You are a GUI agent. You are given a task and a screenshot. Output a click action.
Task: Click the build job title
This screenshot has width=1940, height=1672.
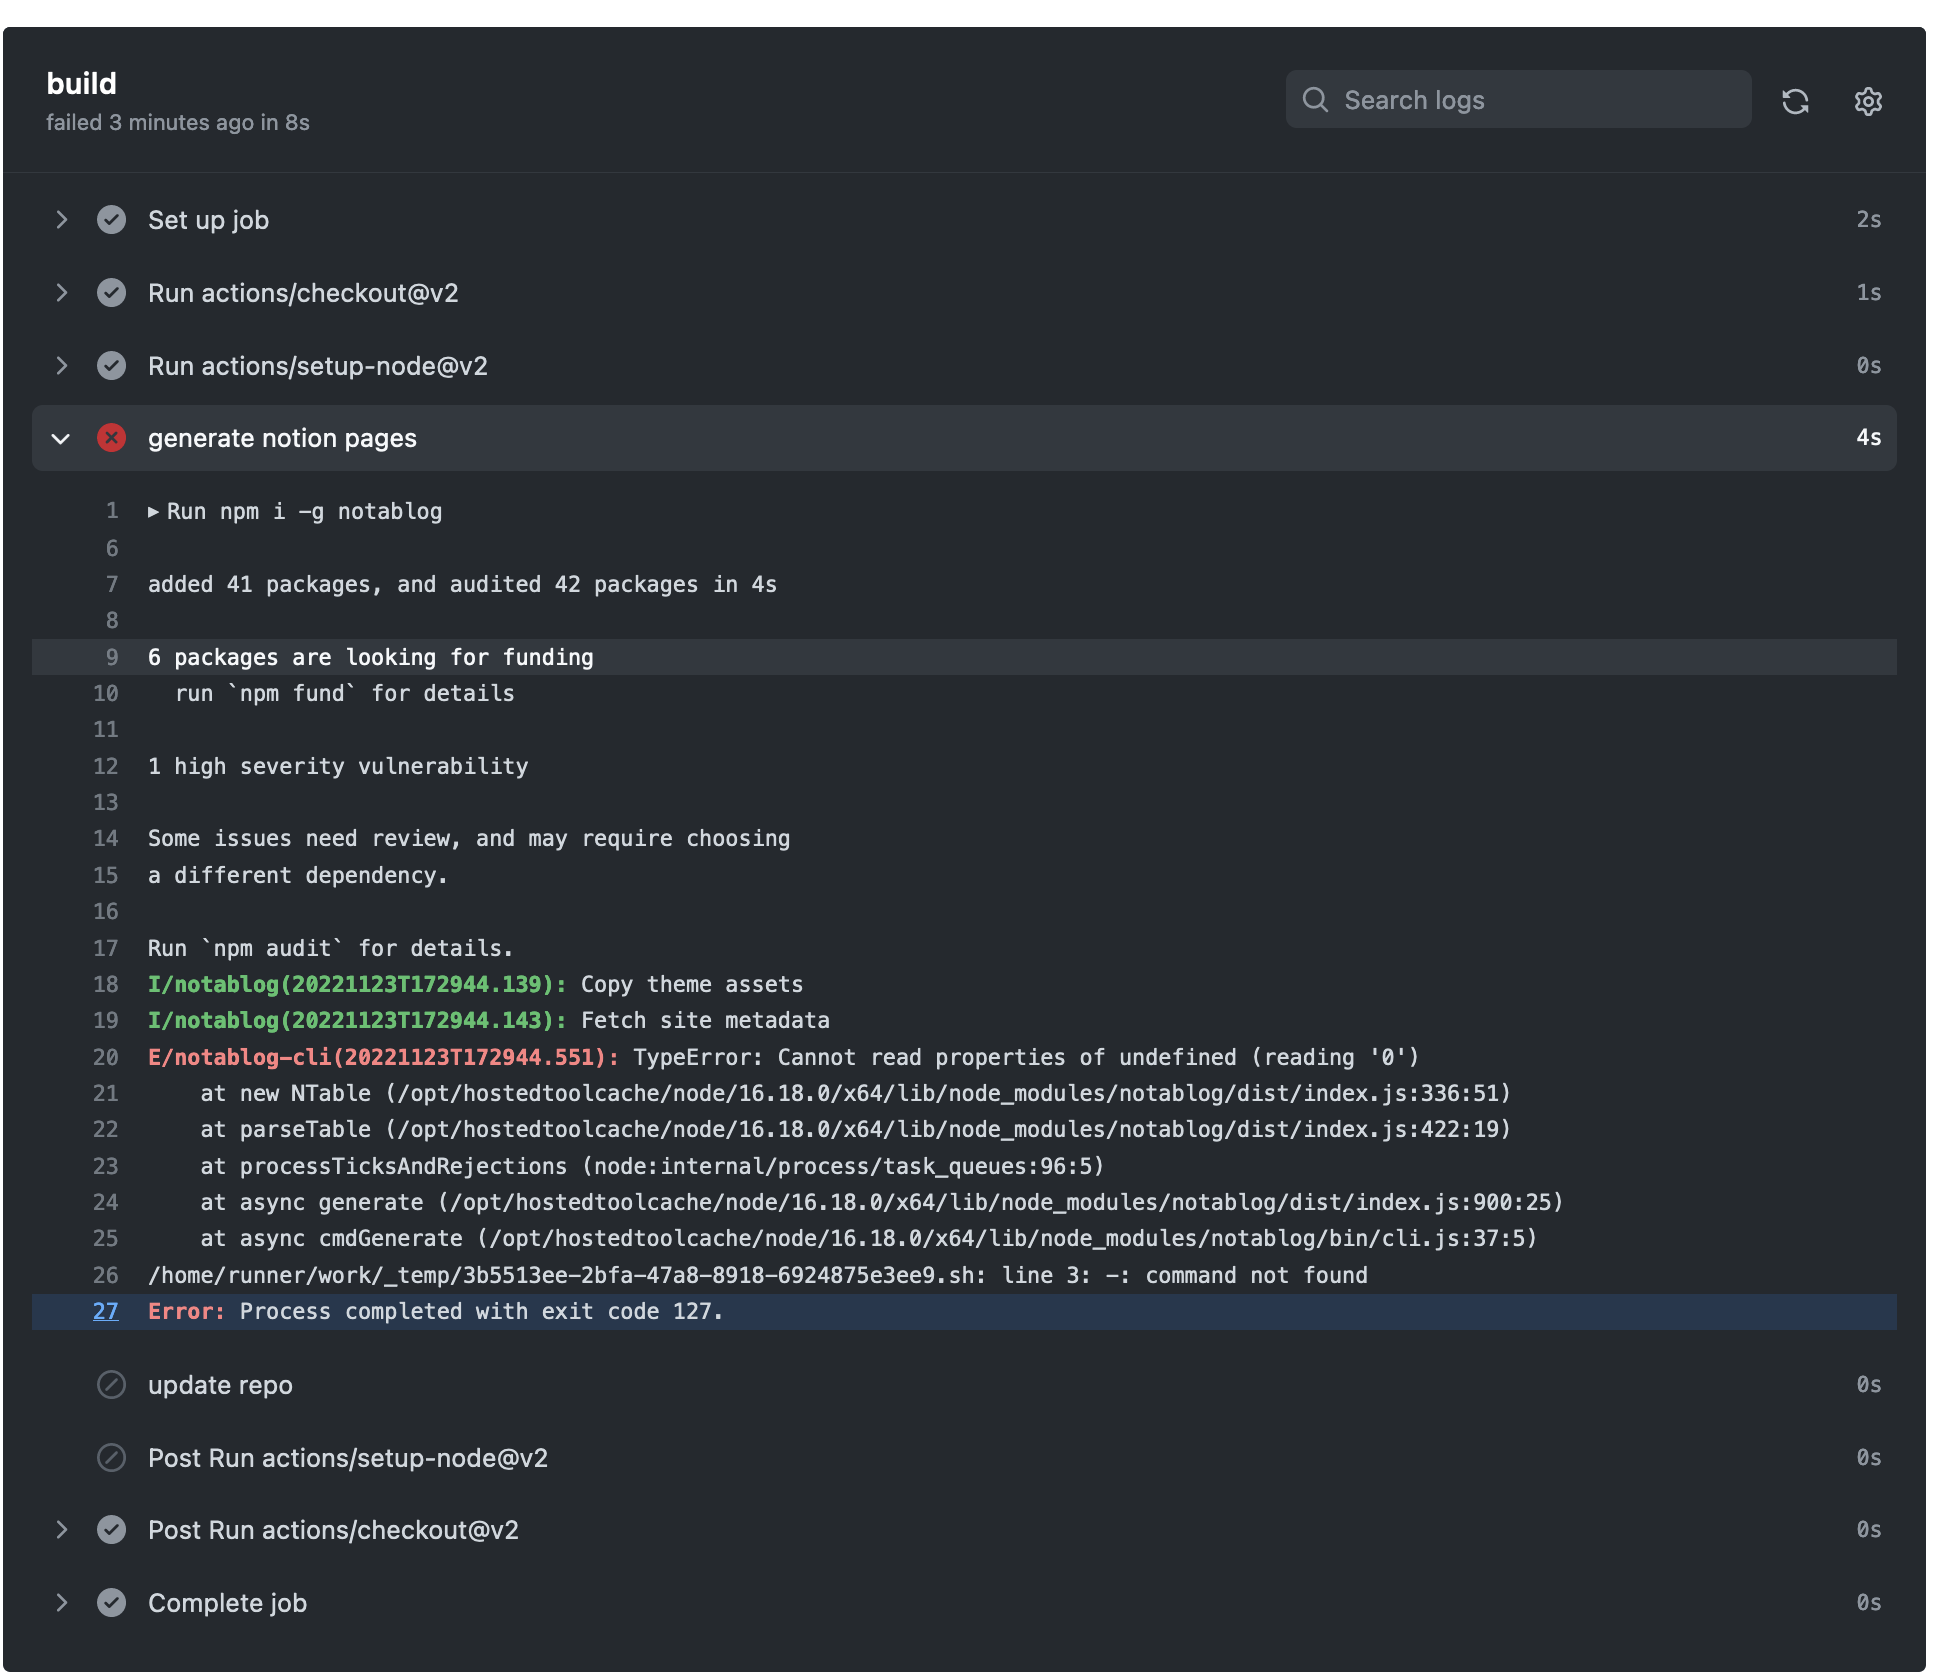82,83
